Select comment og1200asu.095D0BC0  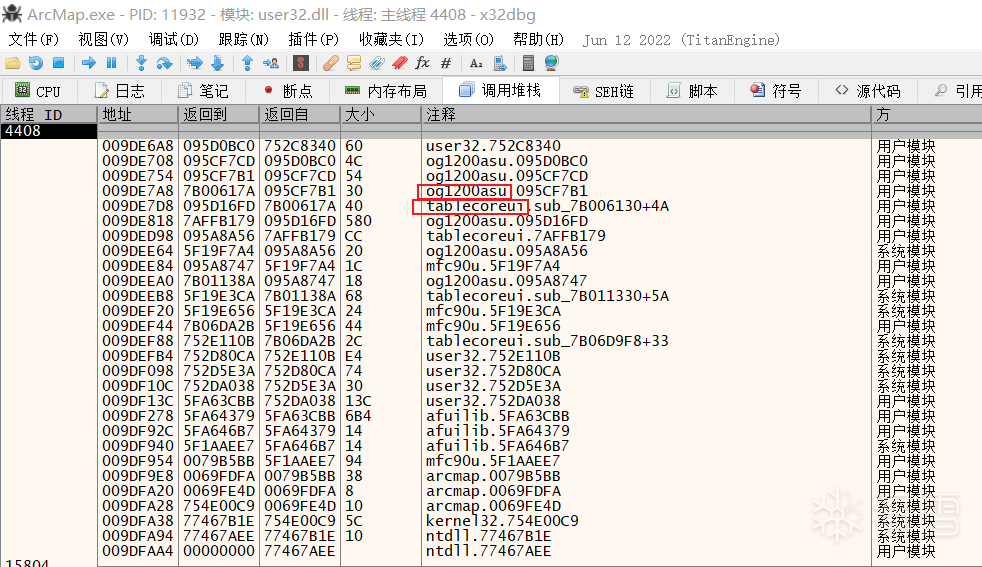click(x=507, y=161)
